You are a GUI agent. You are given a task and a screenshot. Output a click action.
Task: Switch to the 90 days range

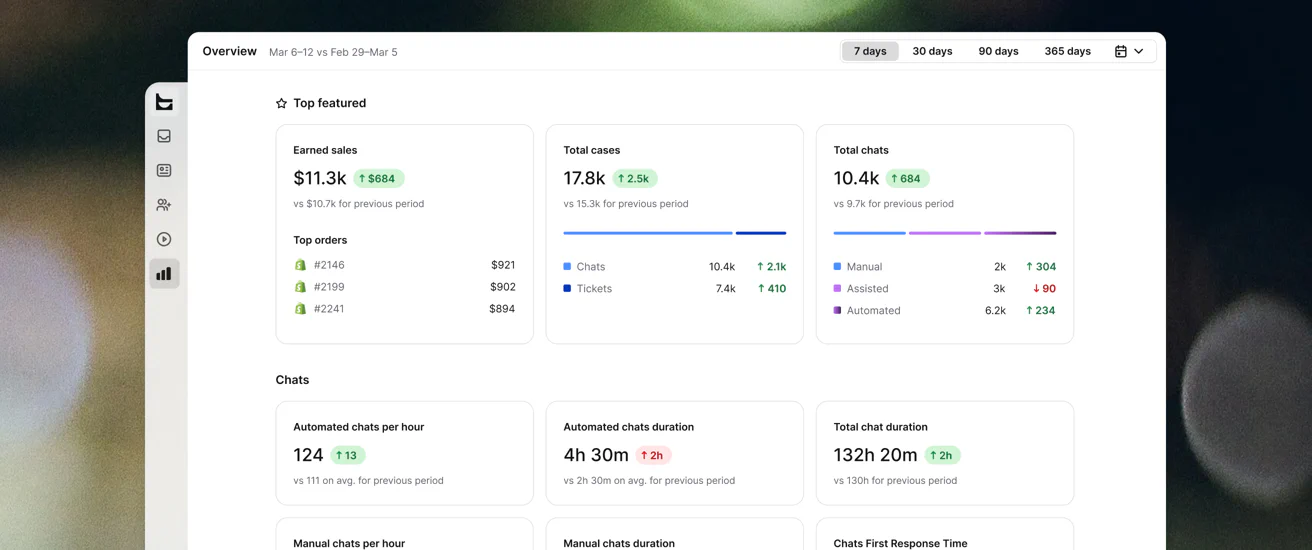(998, 51)
